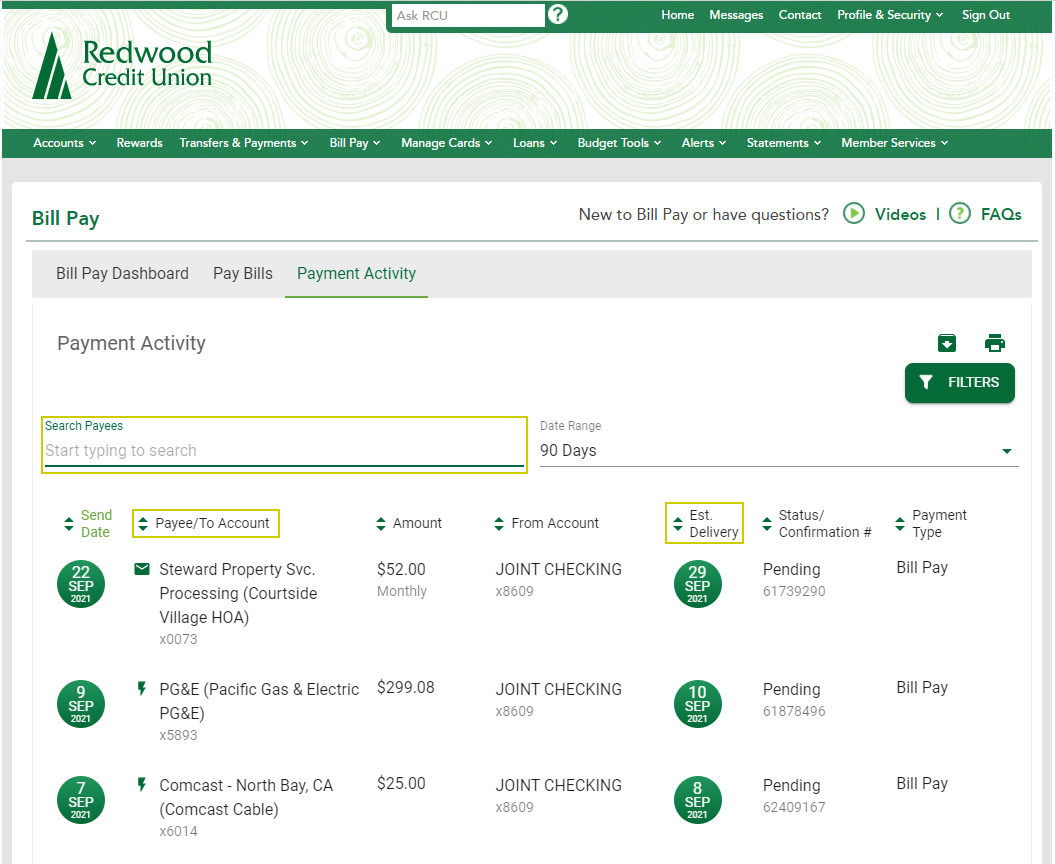The image size is (1055, 864).
Task: Expand the Accounts menu
Action: pyautogui.click(x=65, y=143)
